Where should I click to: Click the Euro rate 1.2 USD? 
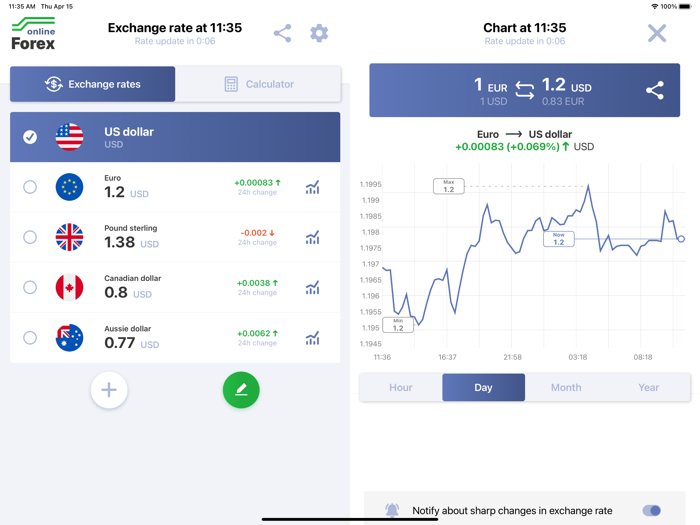click(x=126, y=192)
